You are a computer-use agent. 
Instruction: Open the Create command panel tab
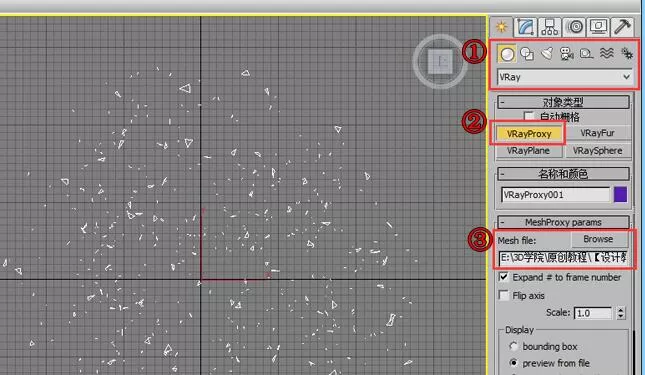[501, 27]
